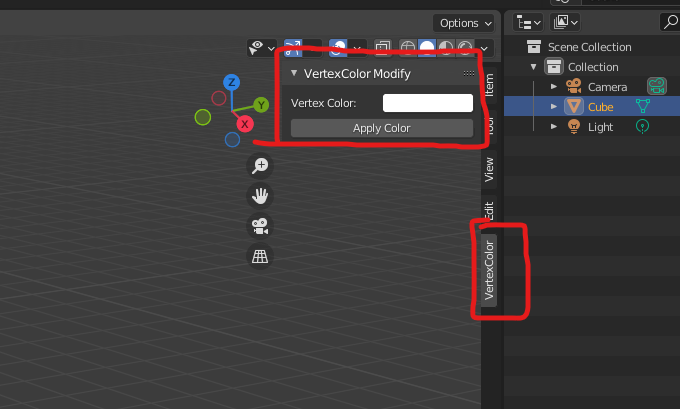Switch to Material Preview shading
The width and height of the screenshot is (680, 409).
click(446, 48)
